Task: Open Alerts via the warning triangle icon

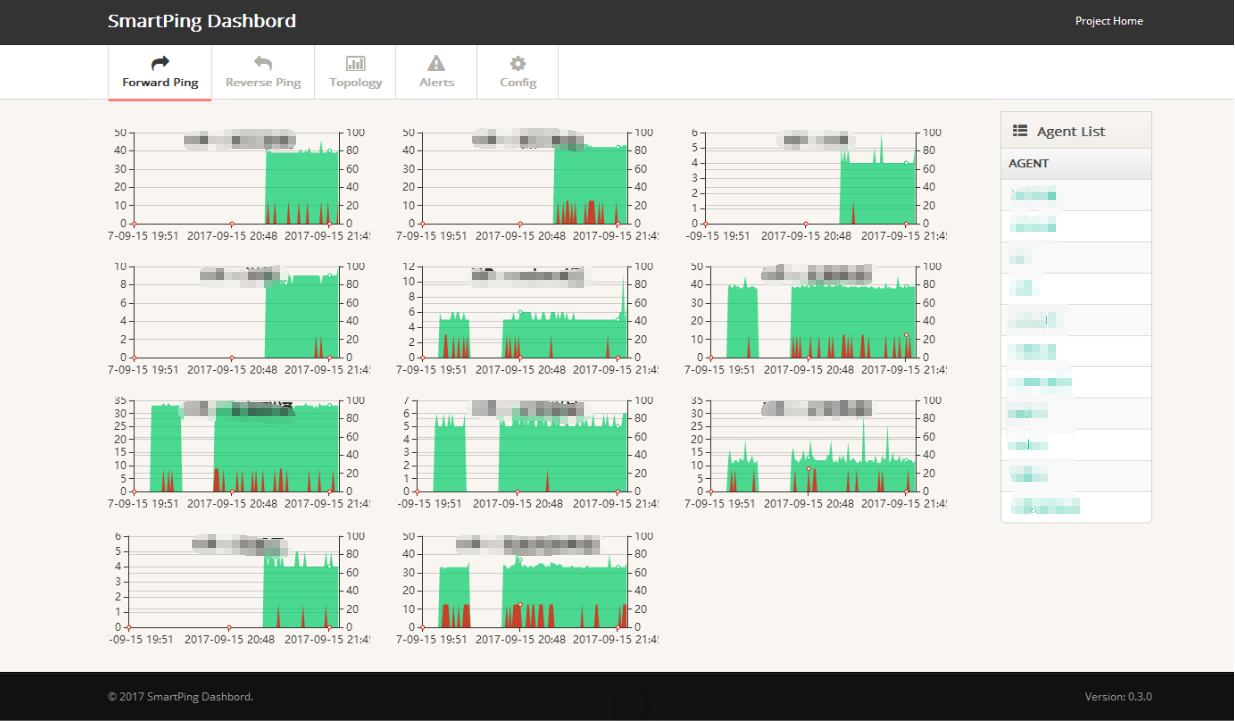Action: click(436, 63)
